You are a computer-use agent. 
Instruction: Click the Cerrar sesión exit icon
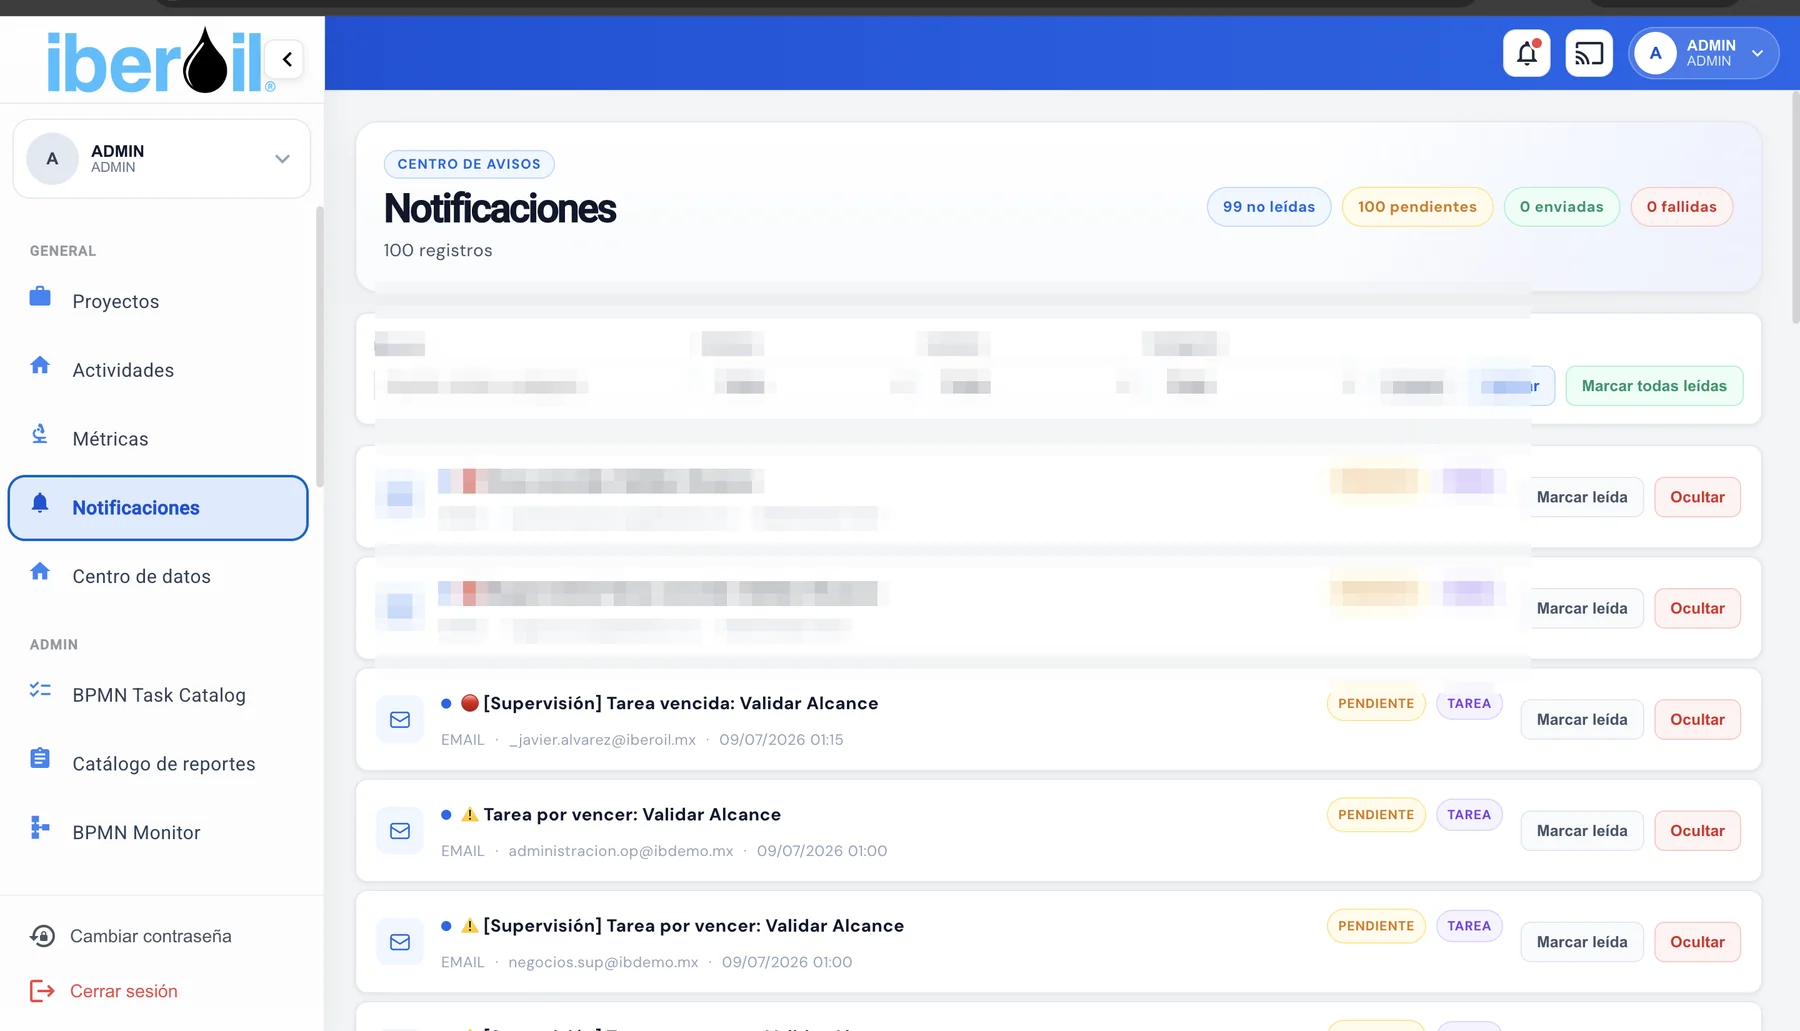tap(42, 991)
